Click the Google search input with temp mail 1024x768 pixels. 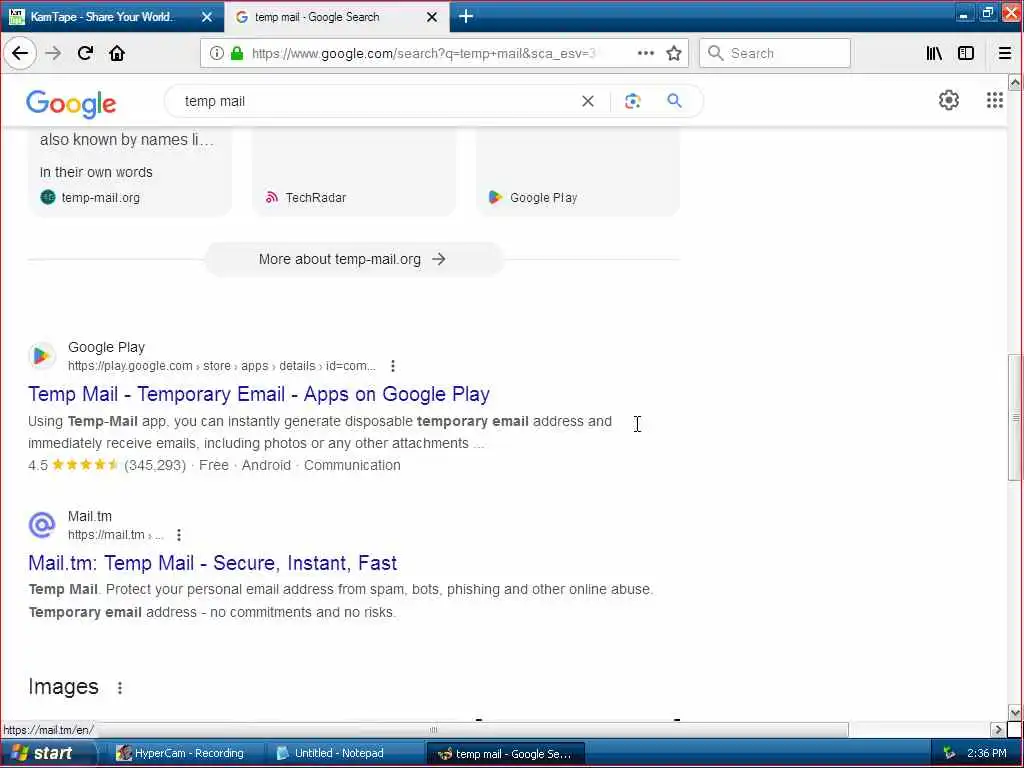tap(379, 101)
